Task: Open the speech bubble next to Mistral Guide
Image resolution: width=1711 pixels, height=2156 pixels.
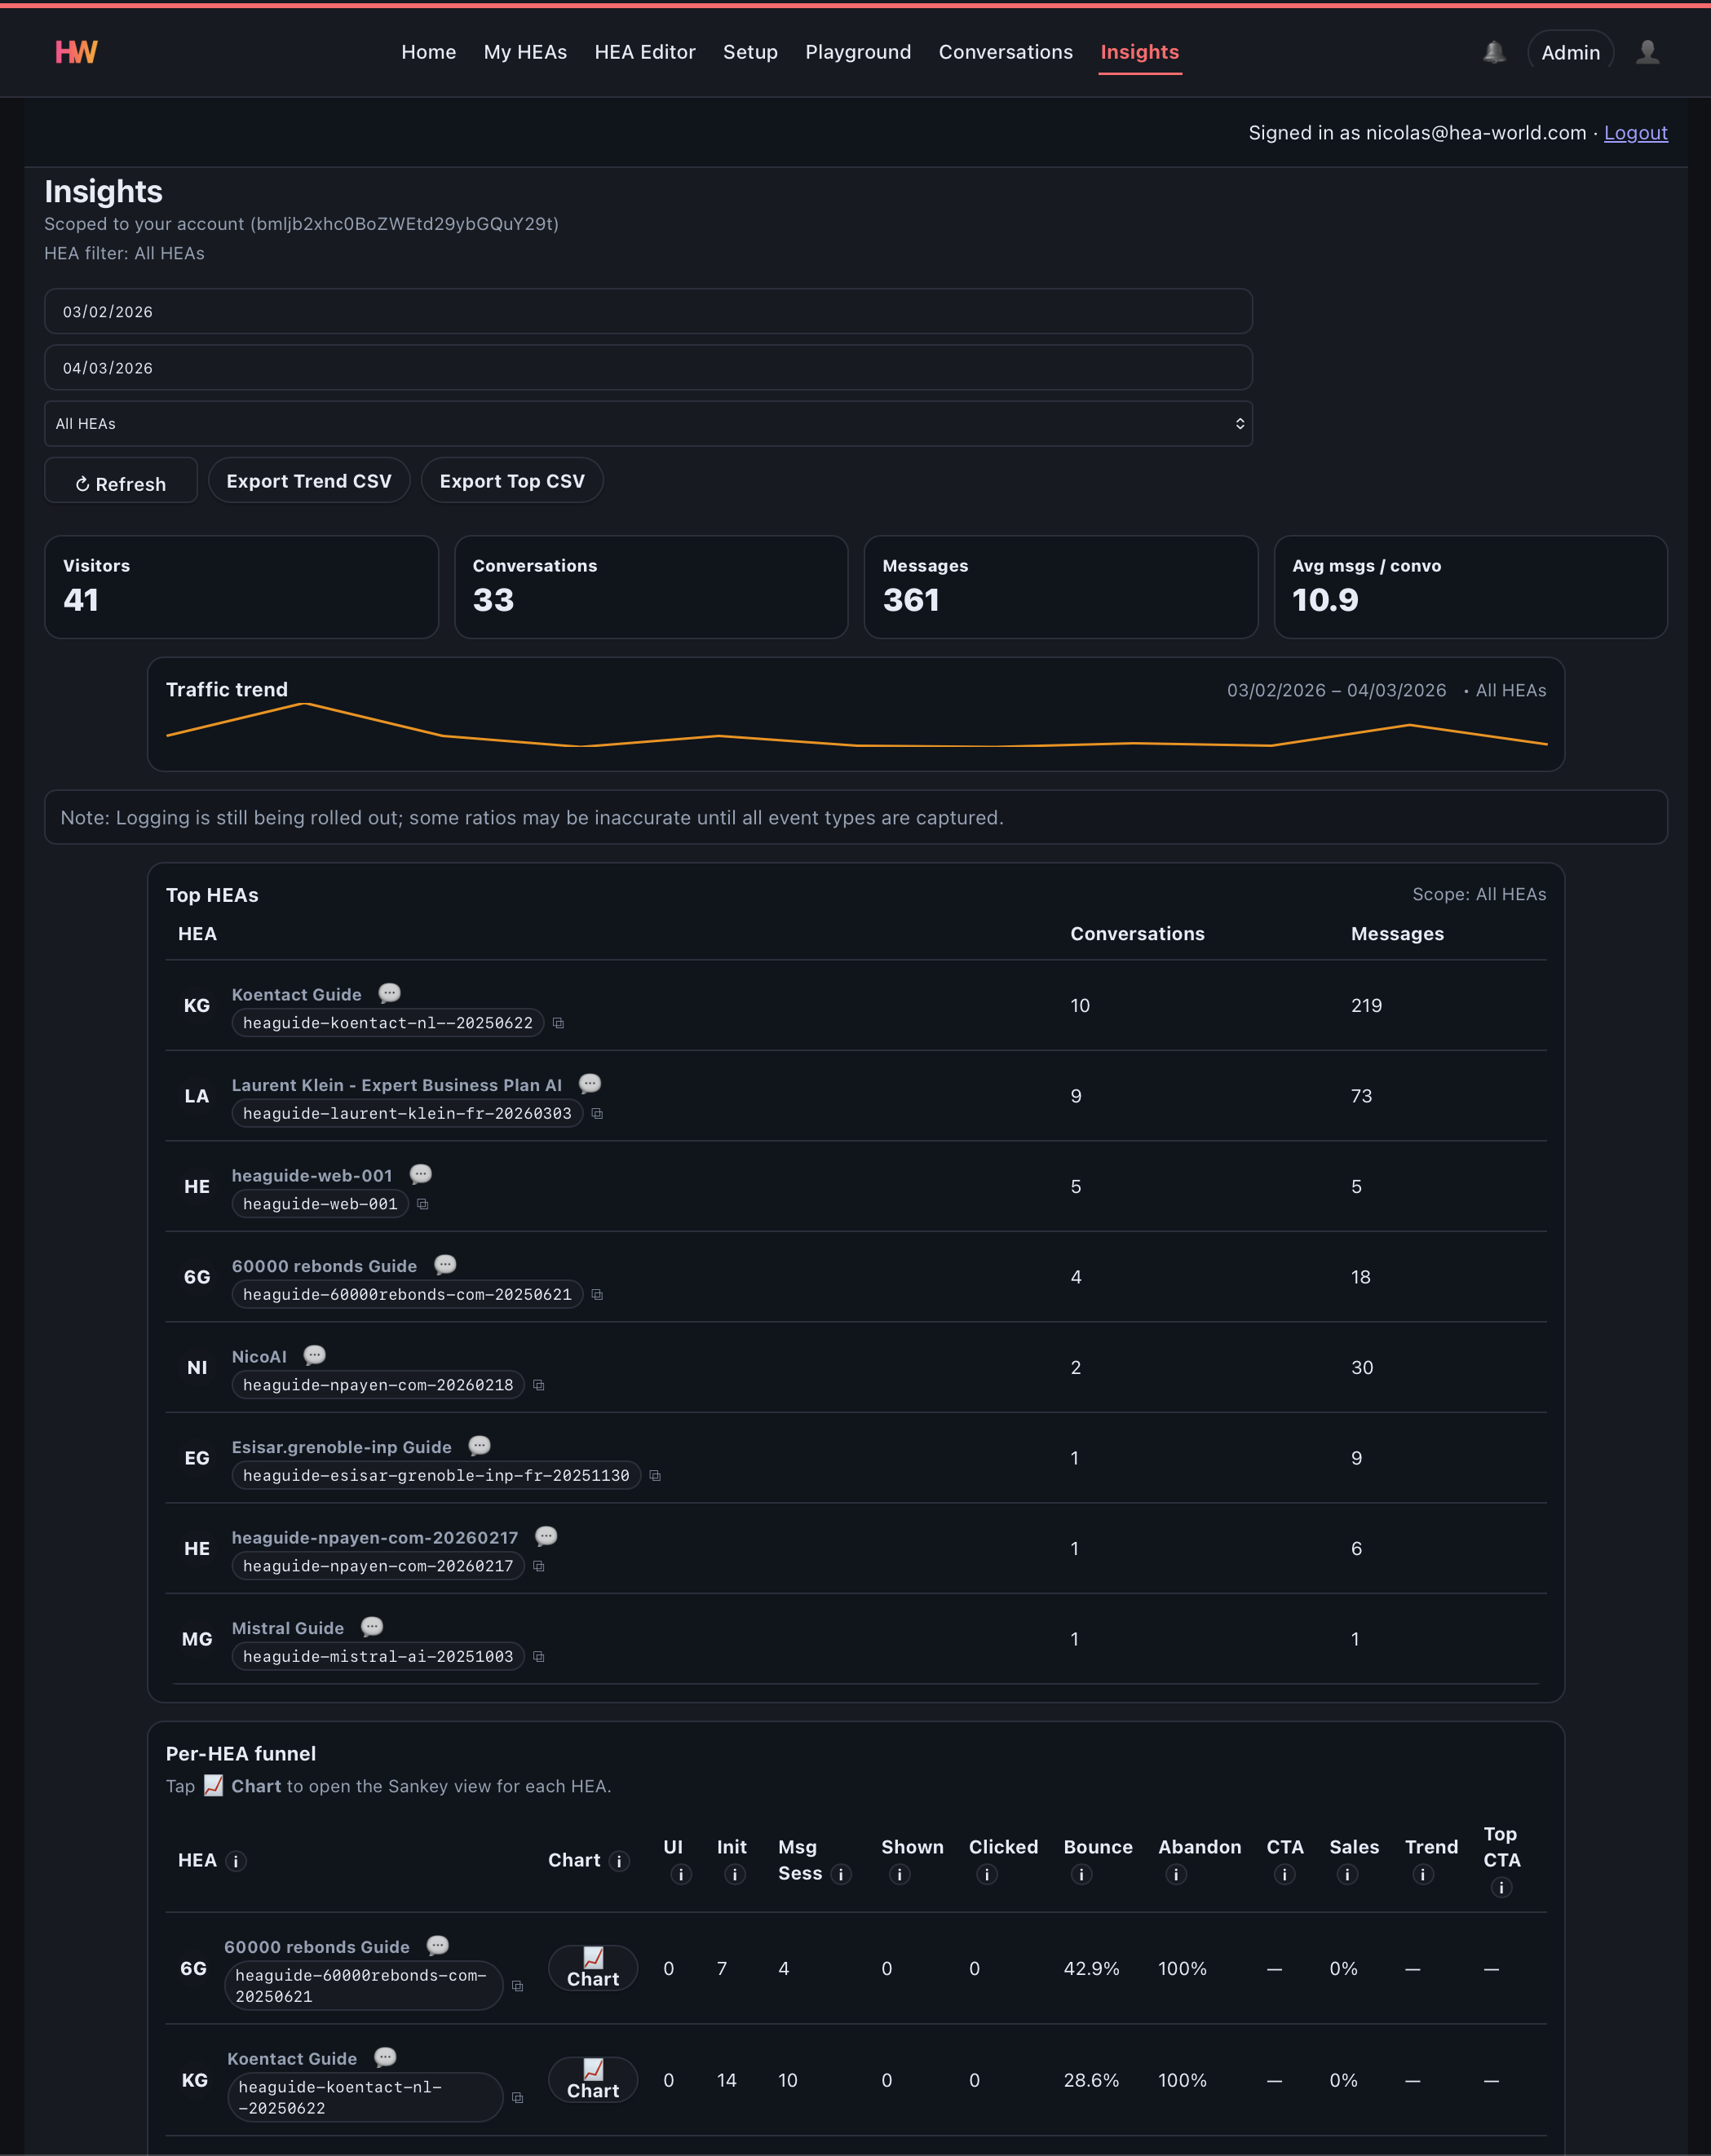Action: point(372,1627)
